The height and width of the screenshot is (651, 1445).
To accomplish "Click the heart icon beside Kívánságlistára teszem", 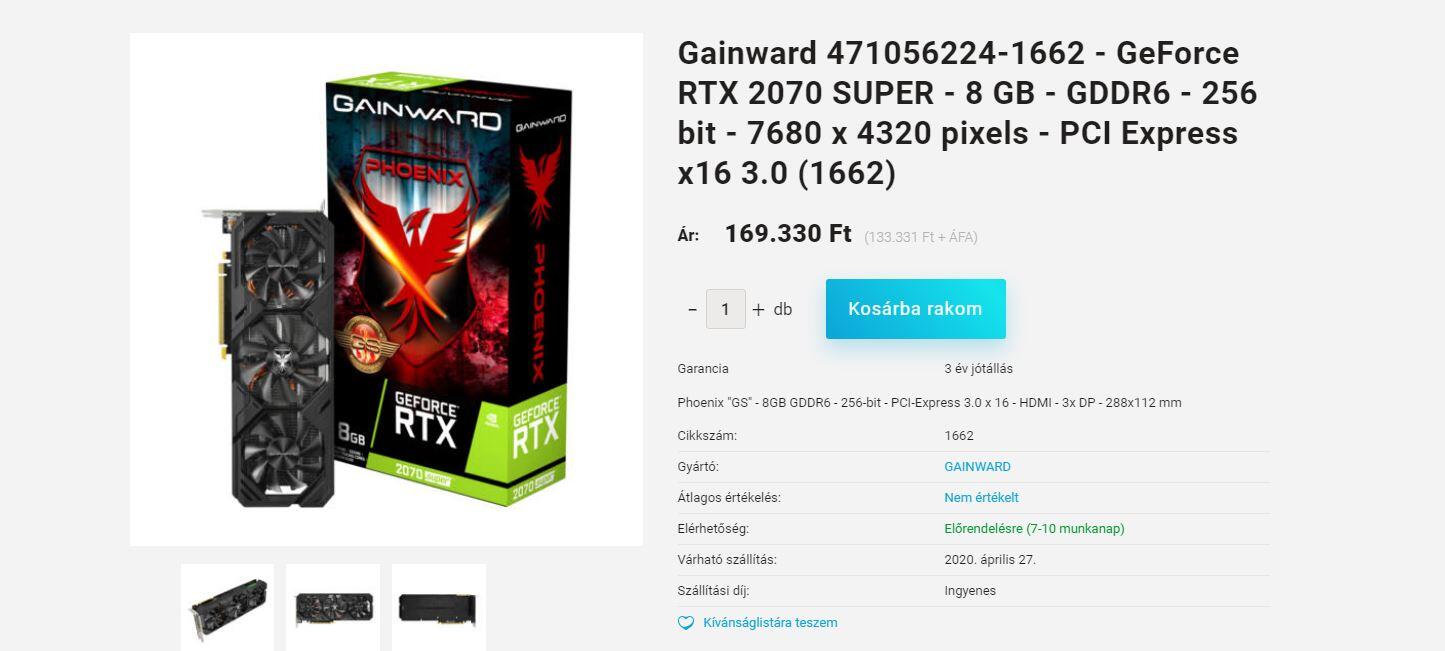I will point(686,623).
